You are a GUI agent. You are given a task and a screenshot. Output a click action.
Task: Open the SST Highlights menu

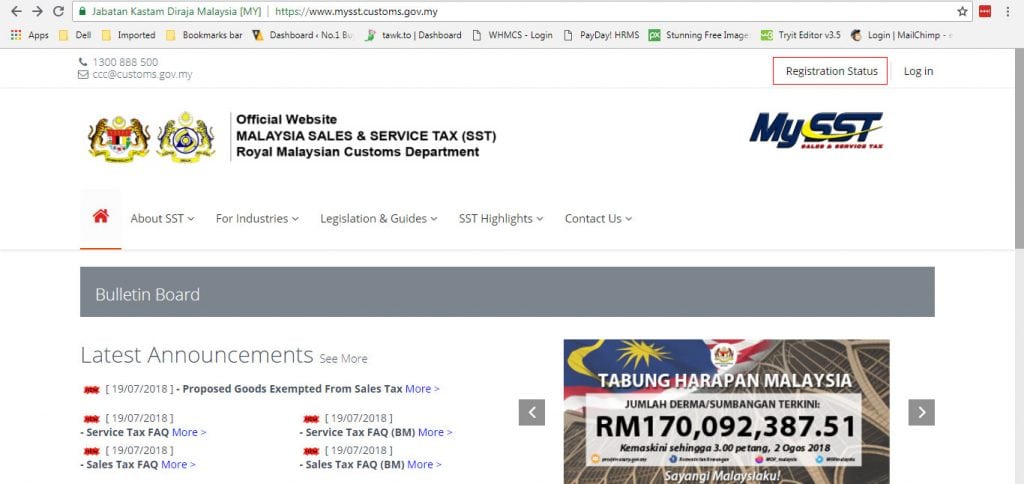point(501,219)
